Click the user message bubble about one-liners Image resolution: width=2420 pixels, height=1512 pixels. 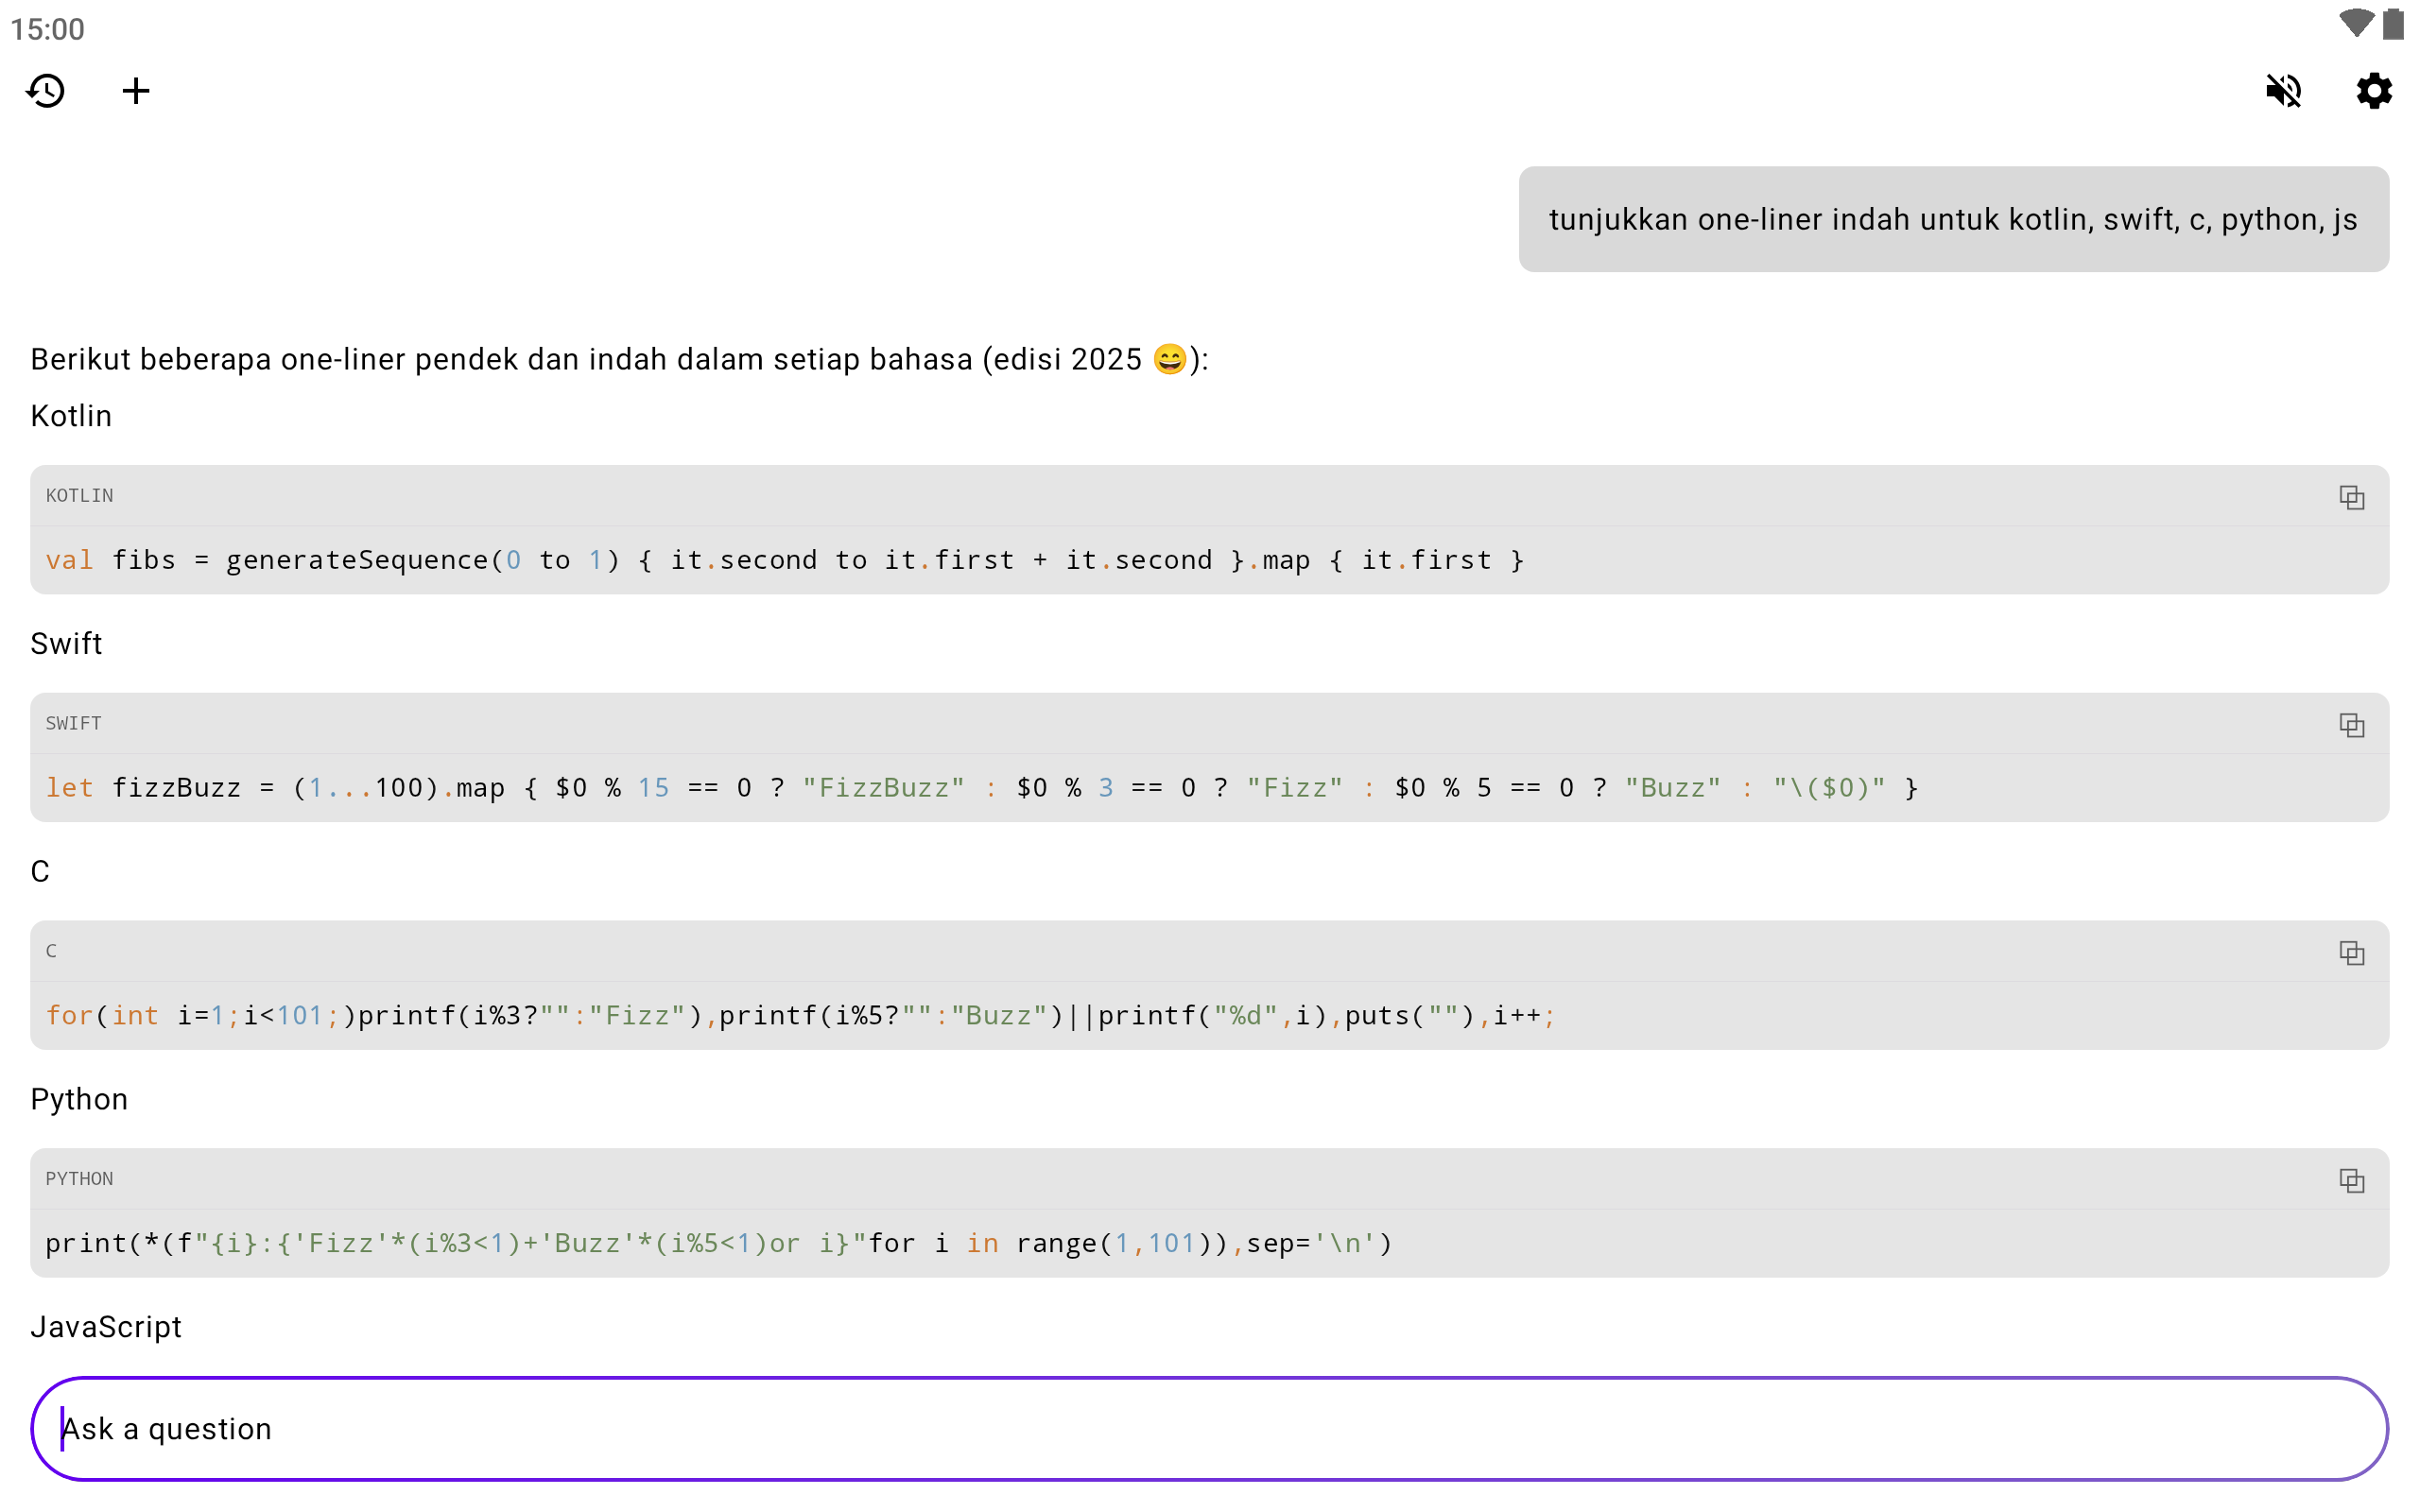1953,219
